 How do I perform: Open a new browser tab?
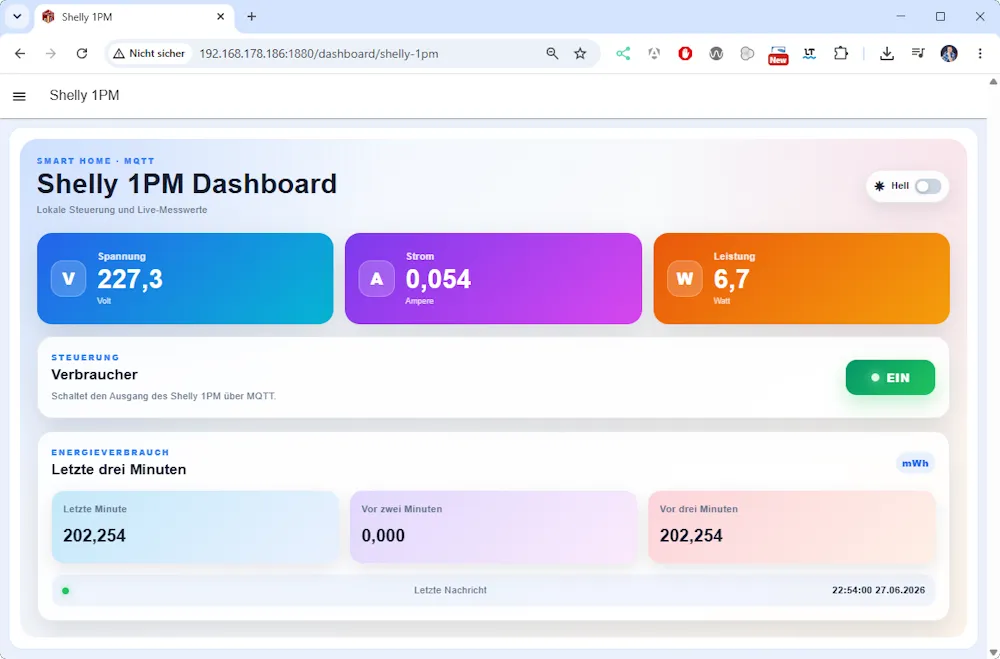[x=251, y=17]
